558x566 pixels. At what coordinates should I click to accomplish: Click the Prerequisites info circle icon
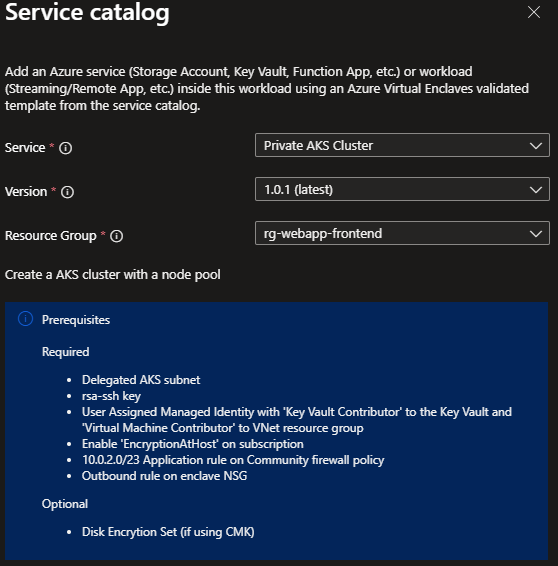point(26,319)
